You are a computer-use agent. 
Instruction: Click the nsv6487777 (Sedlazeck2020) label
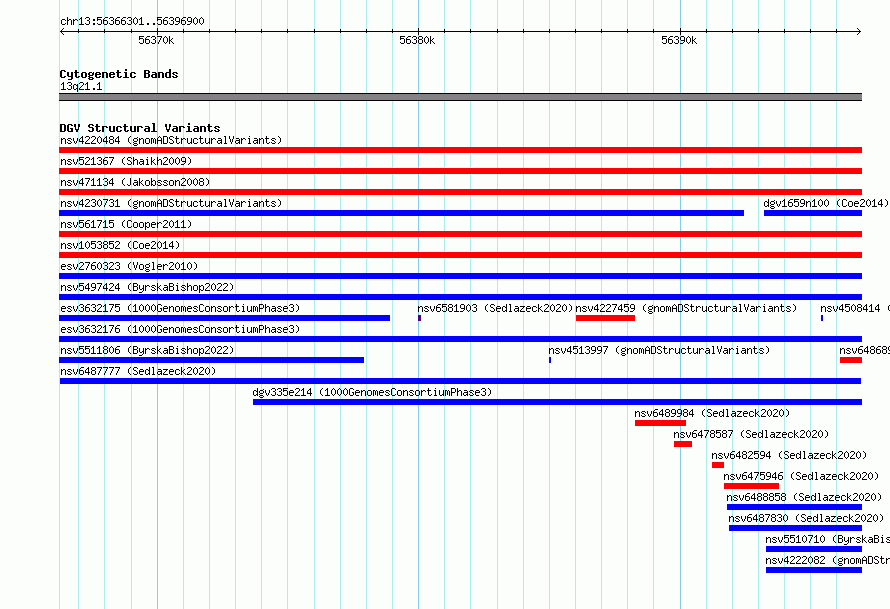138,371
